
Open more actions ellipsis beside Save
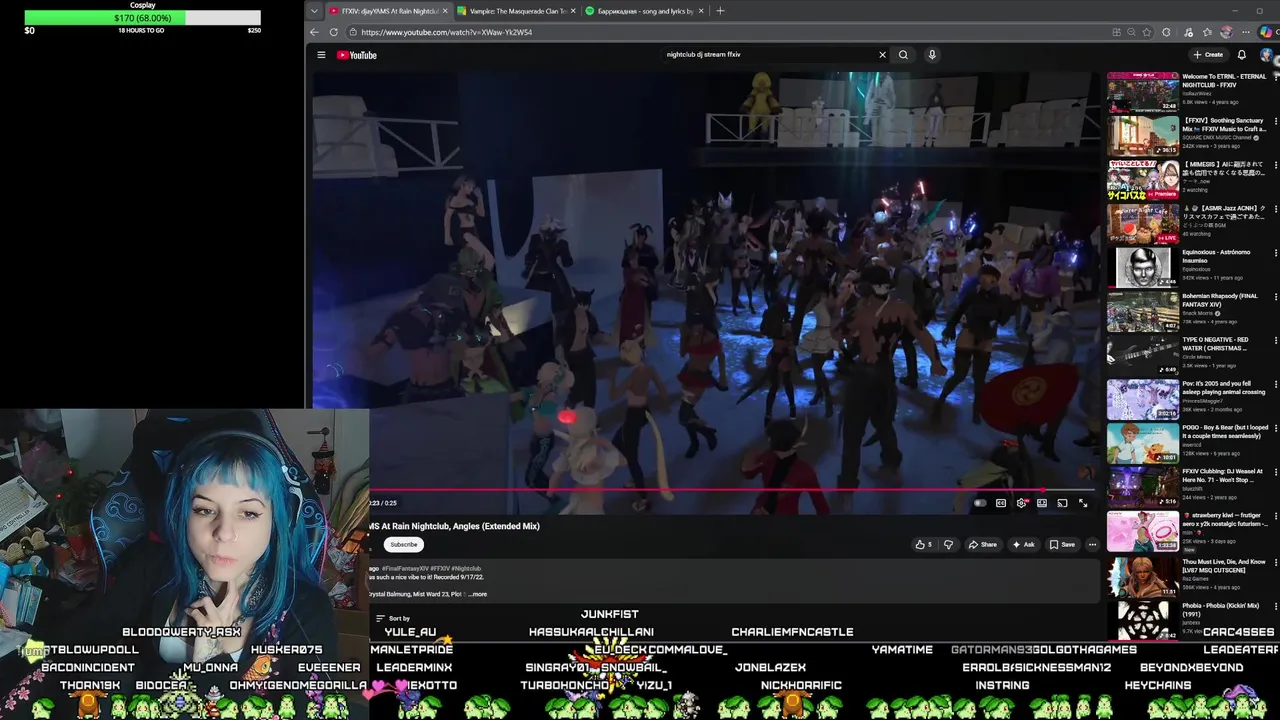(x=1092, y=544)
